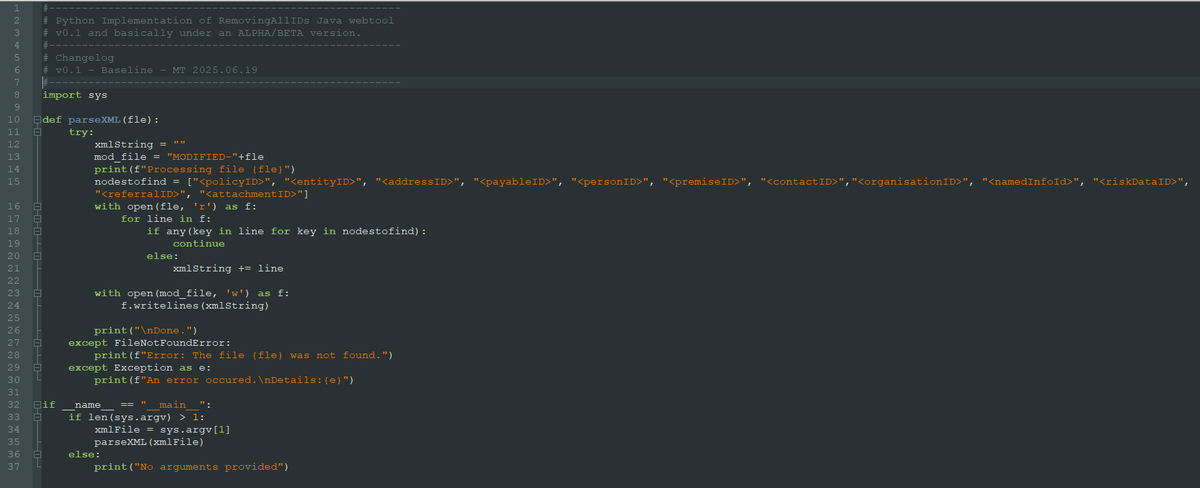Image resolution: width=1200 pixels, height=488 pixels.
Task: Click the nodestofind variable on line 15
Action: coord(134,182)
